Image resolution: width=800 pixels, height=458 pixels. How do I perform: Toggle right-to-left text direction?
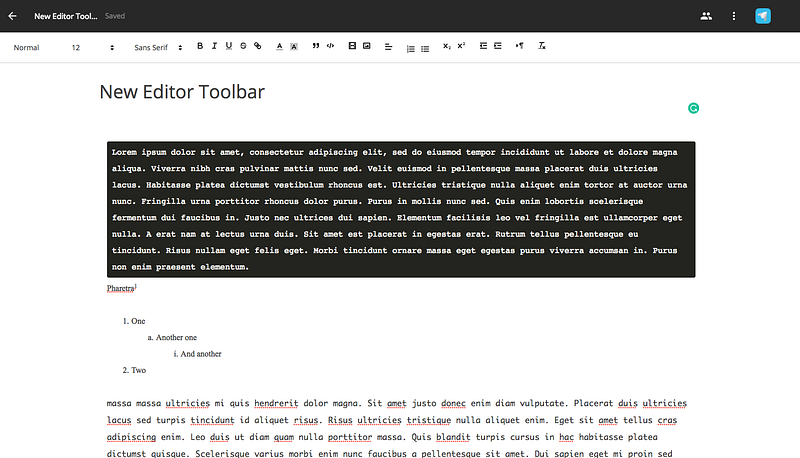tap(519, 46)
